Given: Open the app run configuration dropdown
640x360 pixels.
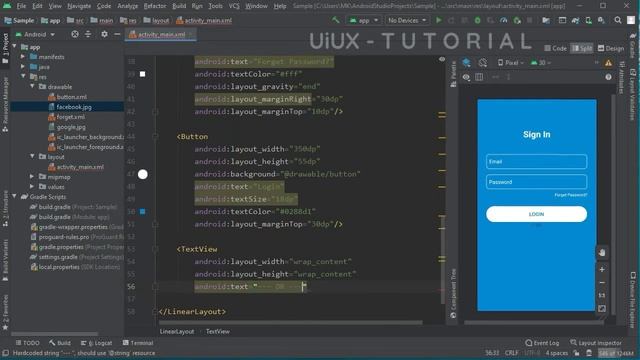Looking at the screenshot, I should [363, 20].
